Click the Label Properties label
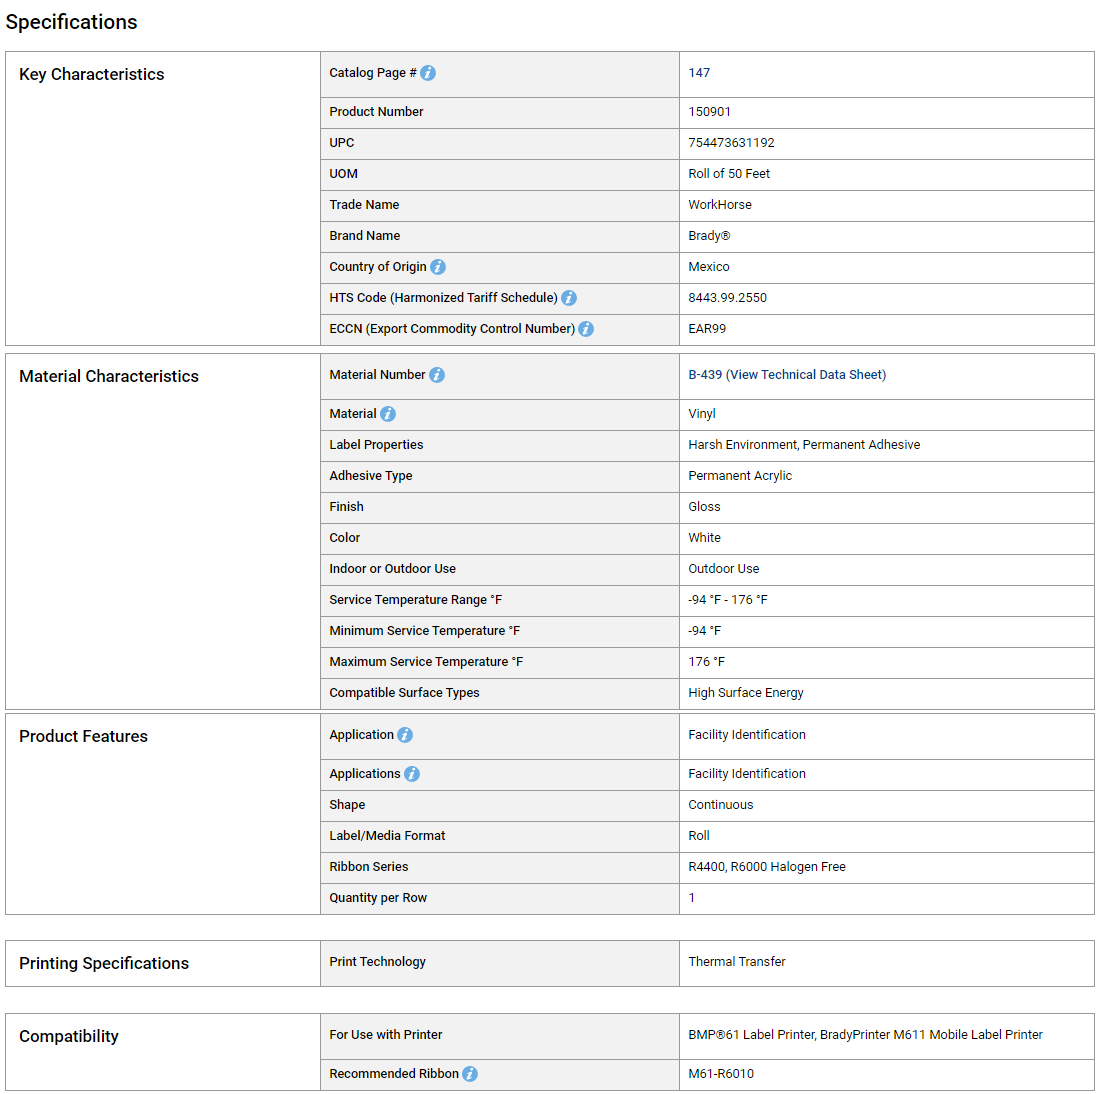 (x=376, y=445)
